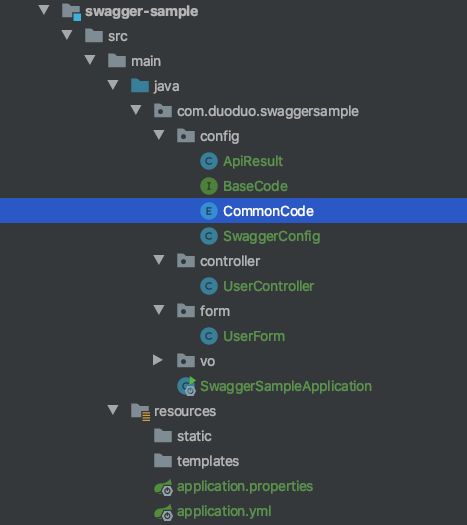The width and height of the screenshot is (467, 525).
Task: Select the com.duoduo.swaggersample package
Action: pyautogui.click(x=268, y=111)
